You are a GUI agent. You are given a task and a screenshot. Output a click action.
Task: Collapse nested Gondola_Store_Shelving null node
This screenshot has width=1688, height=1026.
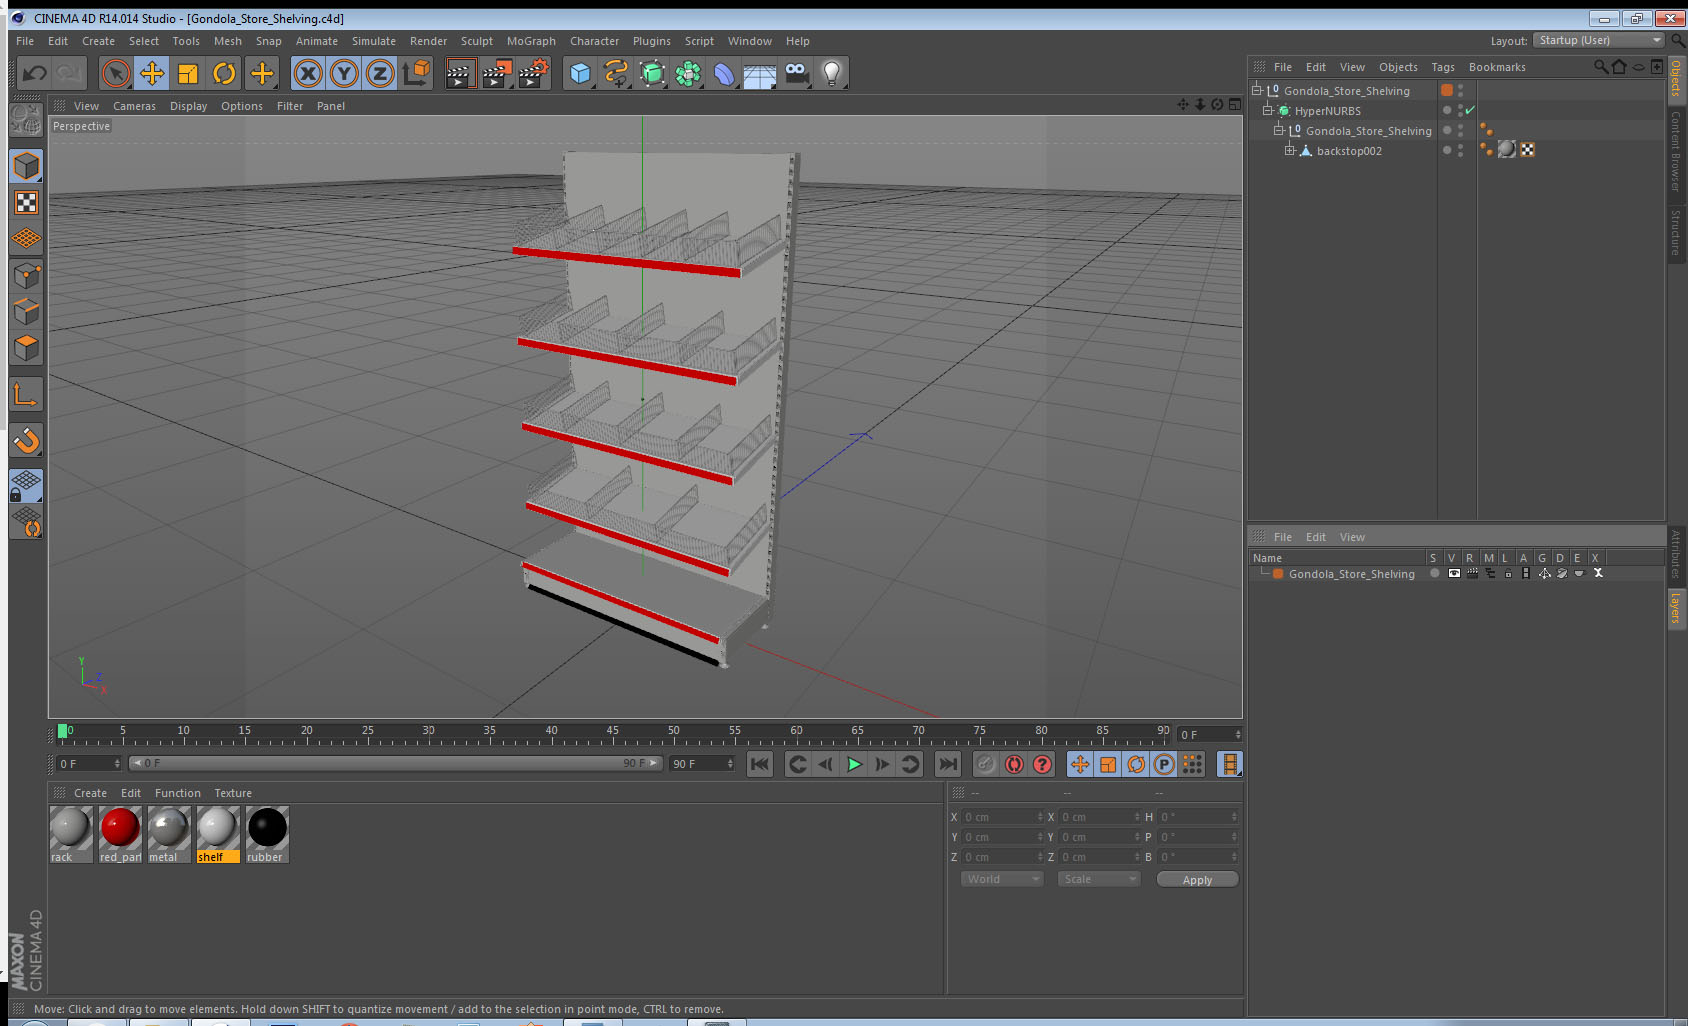1278,131
